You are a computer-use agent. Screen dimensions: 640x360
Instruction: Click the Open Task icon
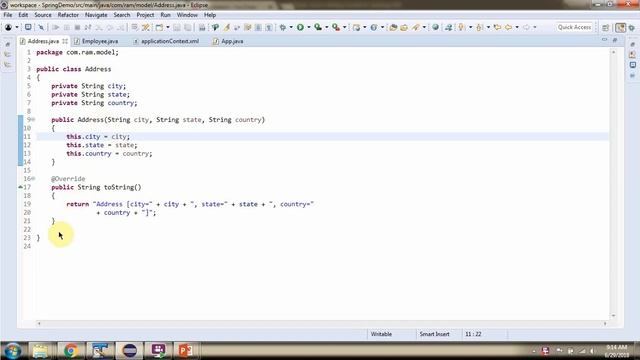click(404, 27)
